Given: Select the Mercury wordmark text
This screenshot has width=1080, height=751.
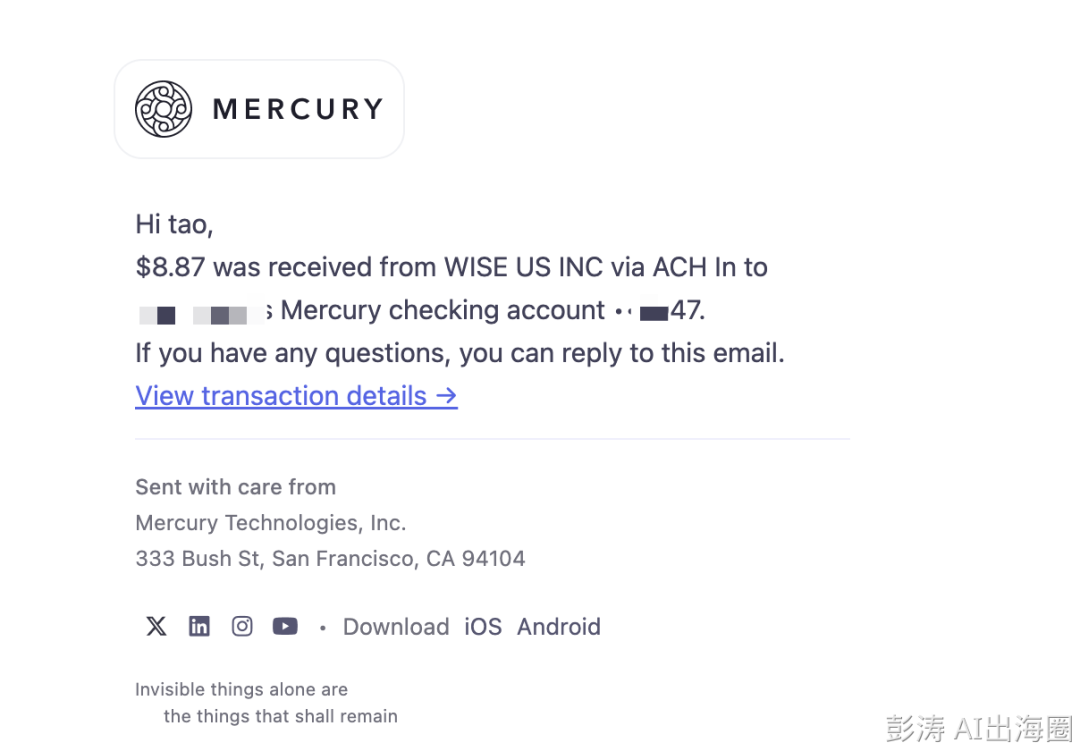Looking at the screenshot, I should click(297, 108).
